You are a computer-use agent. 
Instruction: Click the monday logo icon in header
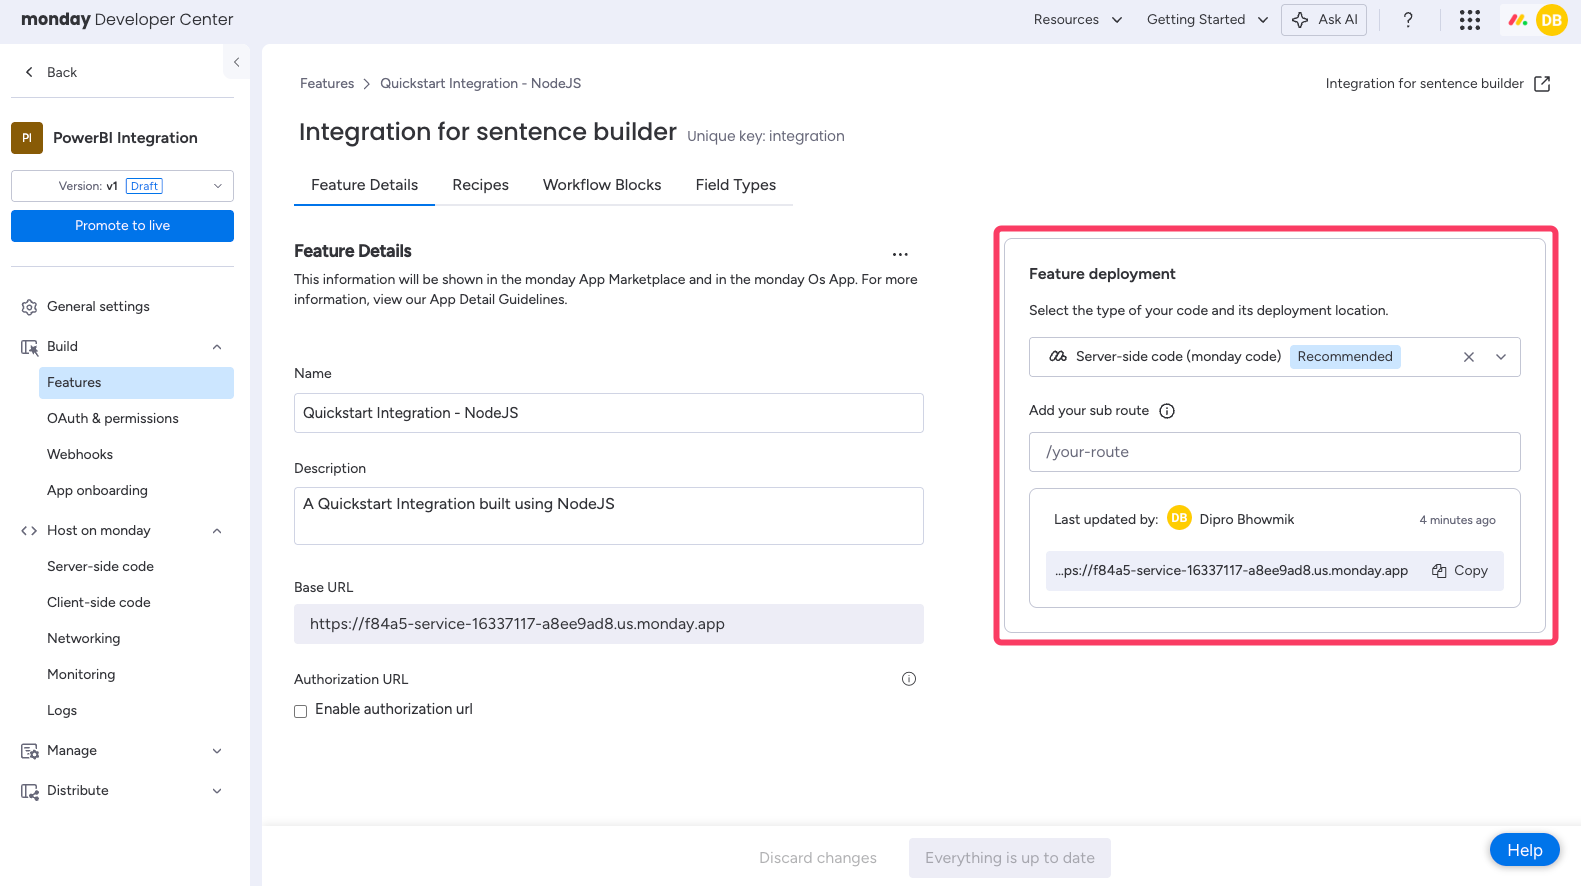coord(1518,20)
